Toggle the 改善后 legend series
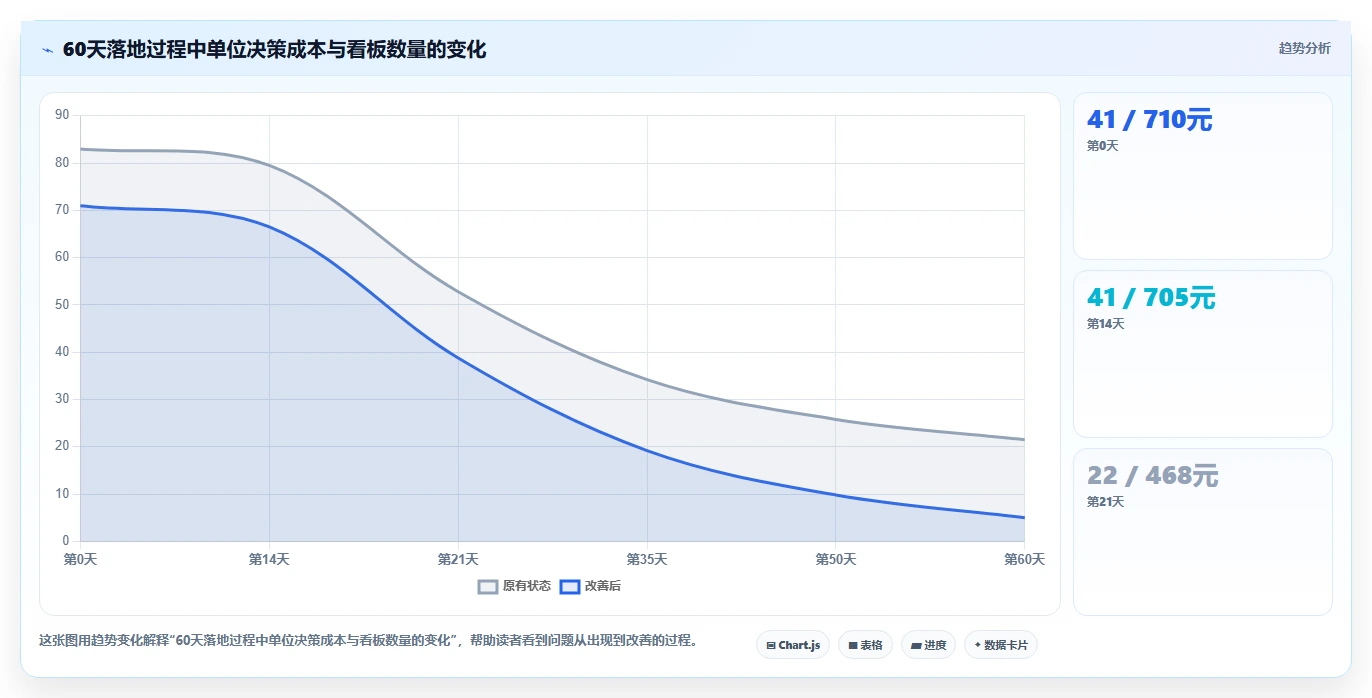Image resolution: width=1372 pixels, height=698 pixels. (x=591, y=586)
